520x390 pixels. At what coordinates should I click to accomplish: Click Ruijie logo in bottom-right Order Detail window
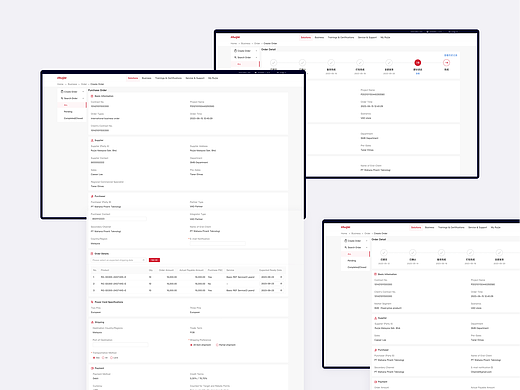tap(345, 227)
